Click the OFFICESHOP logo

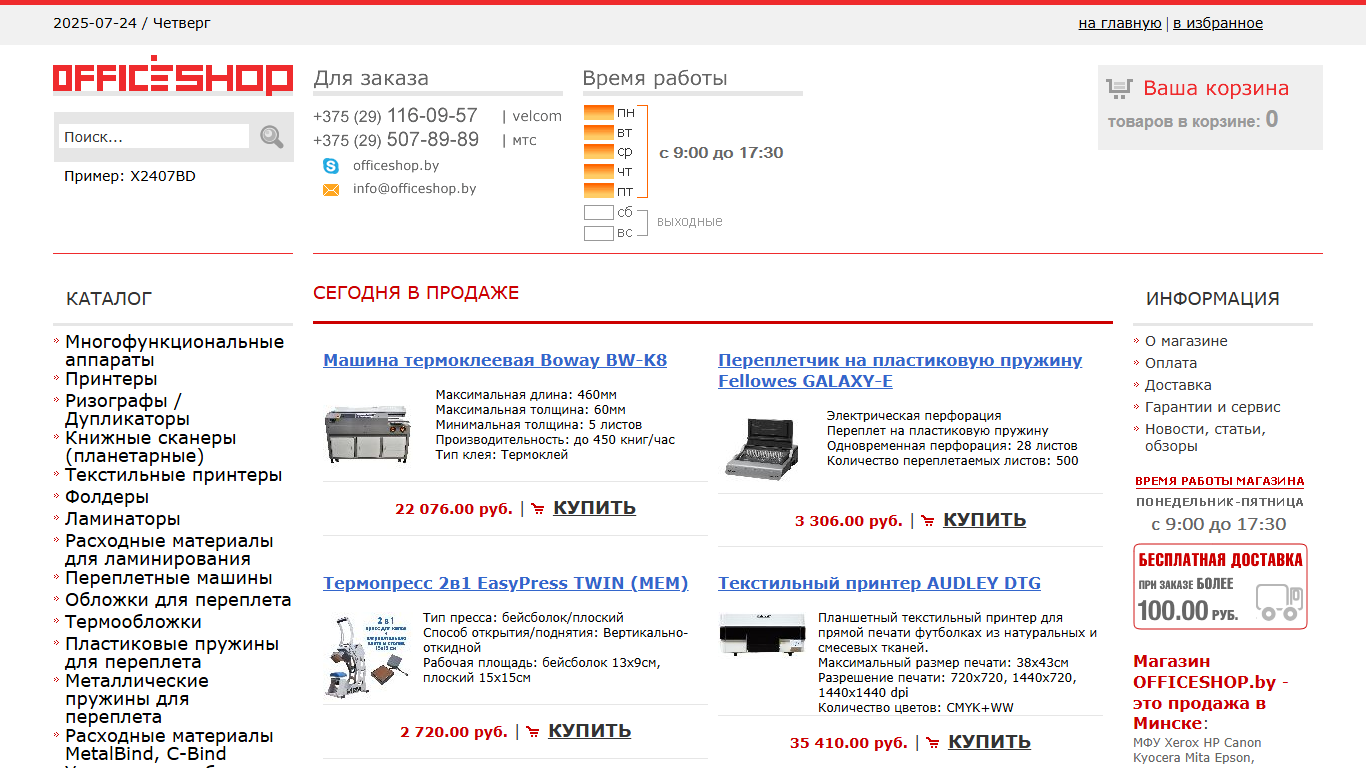tap(173, 75)
